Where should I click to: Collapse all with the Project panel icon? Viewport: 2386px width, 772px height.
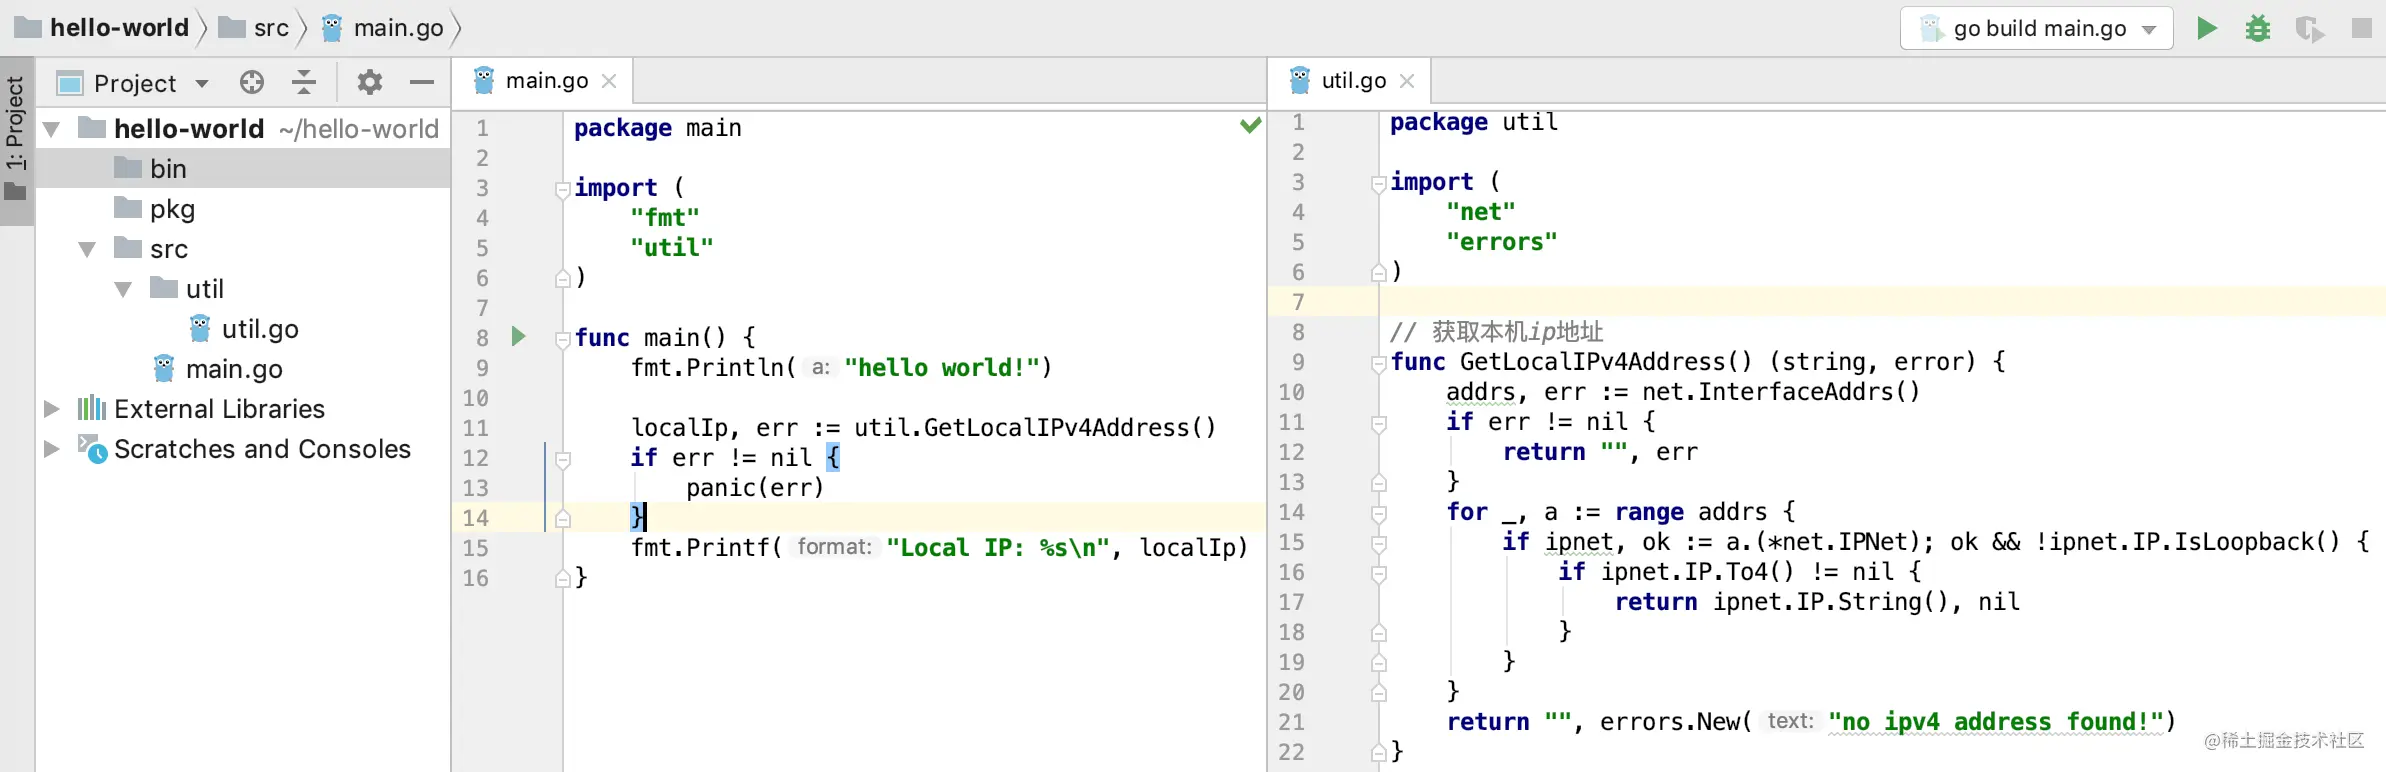point(304,82)
